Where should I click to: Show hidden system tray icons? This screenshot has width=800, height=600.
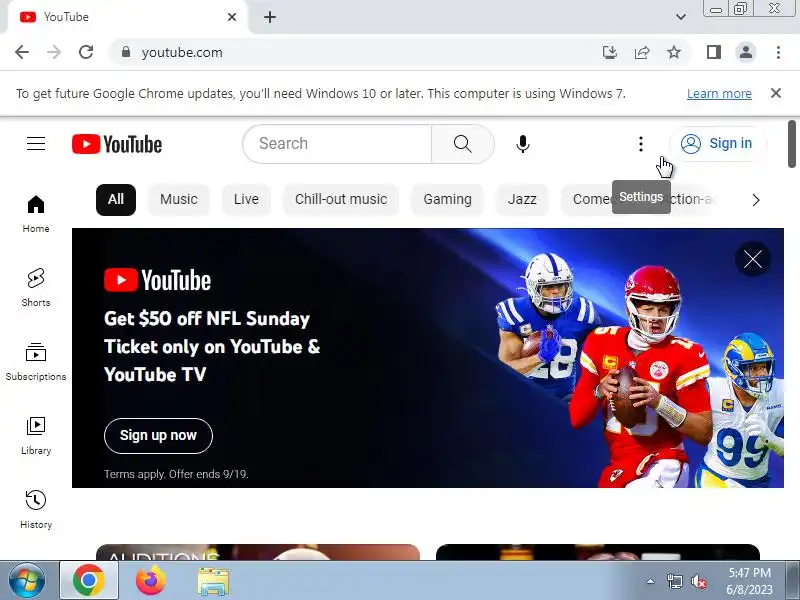click(650, 581)
